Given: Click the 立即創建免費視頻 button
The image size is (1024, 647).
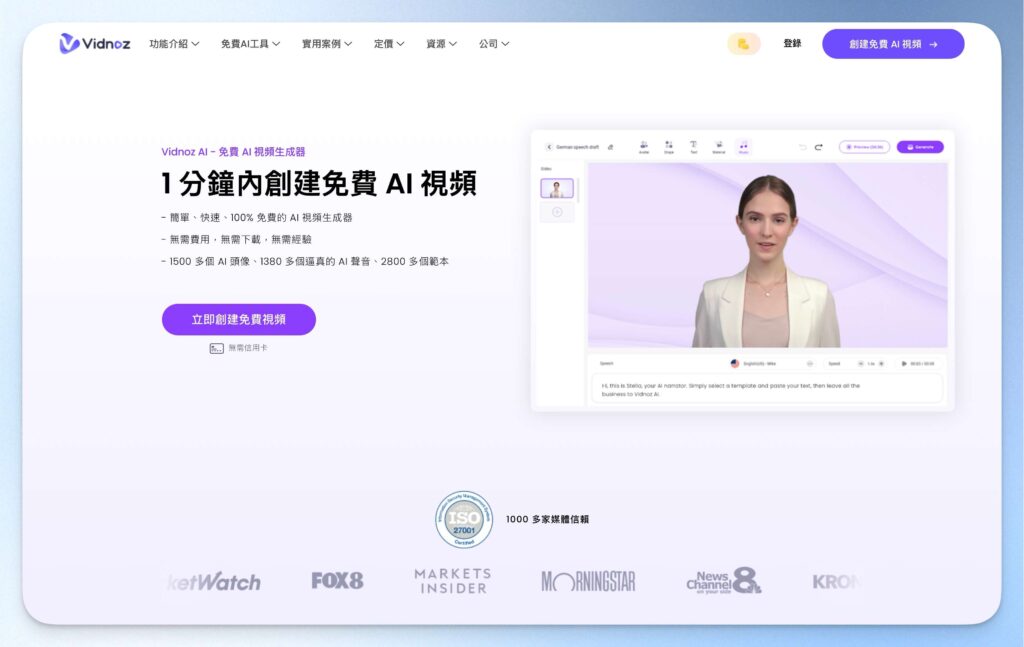Looking at the screenshot, I should pyautogui.click(x=238, y=319).
